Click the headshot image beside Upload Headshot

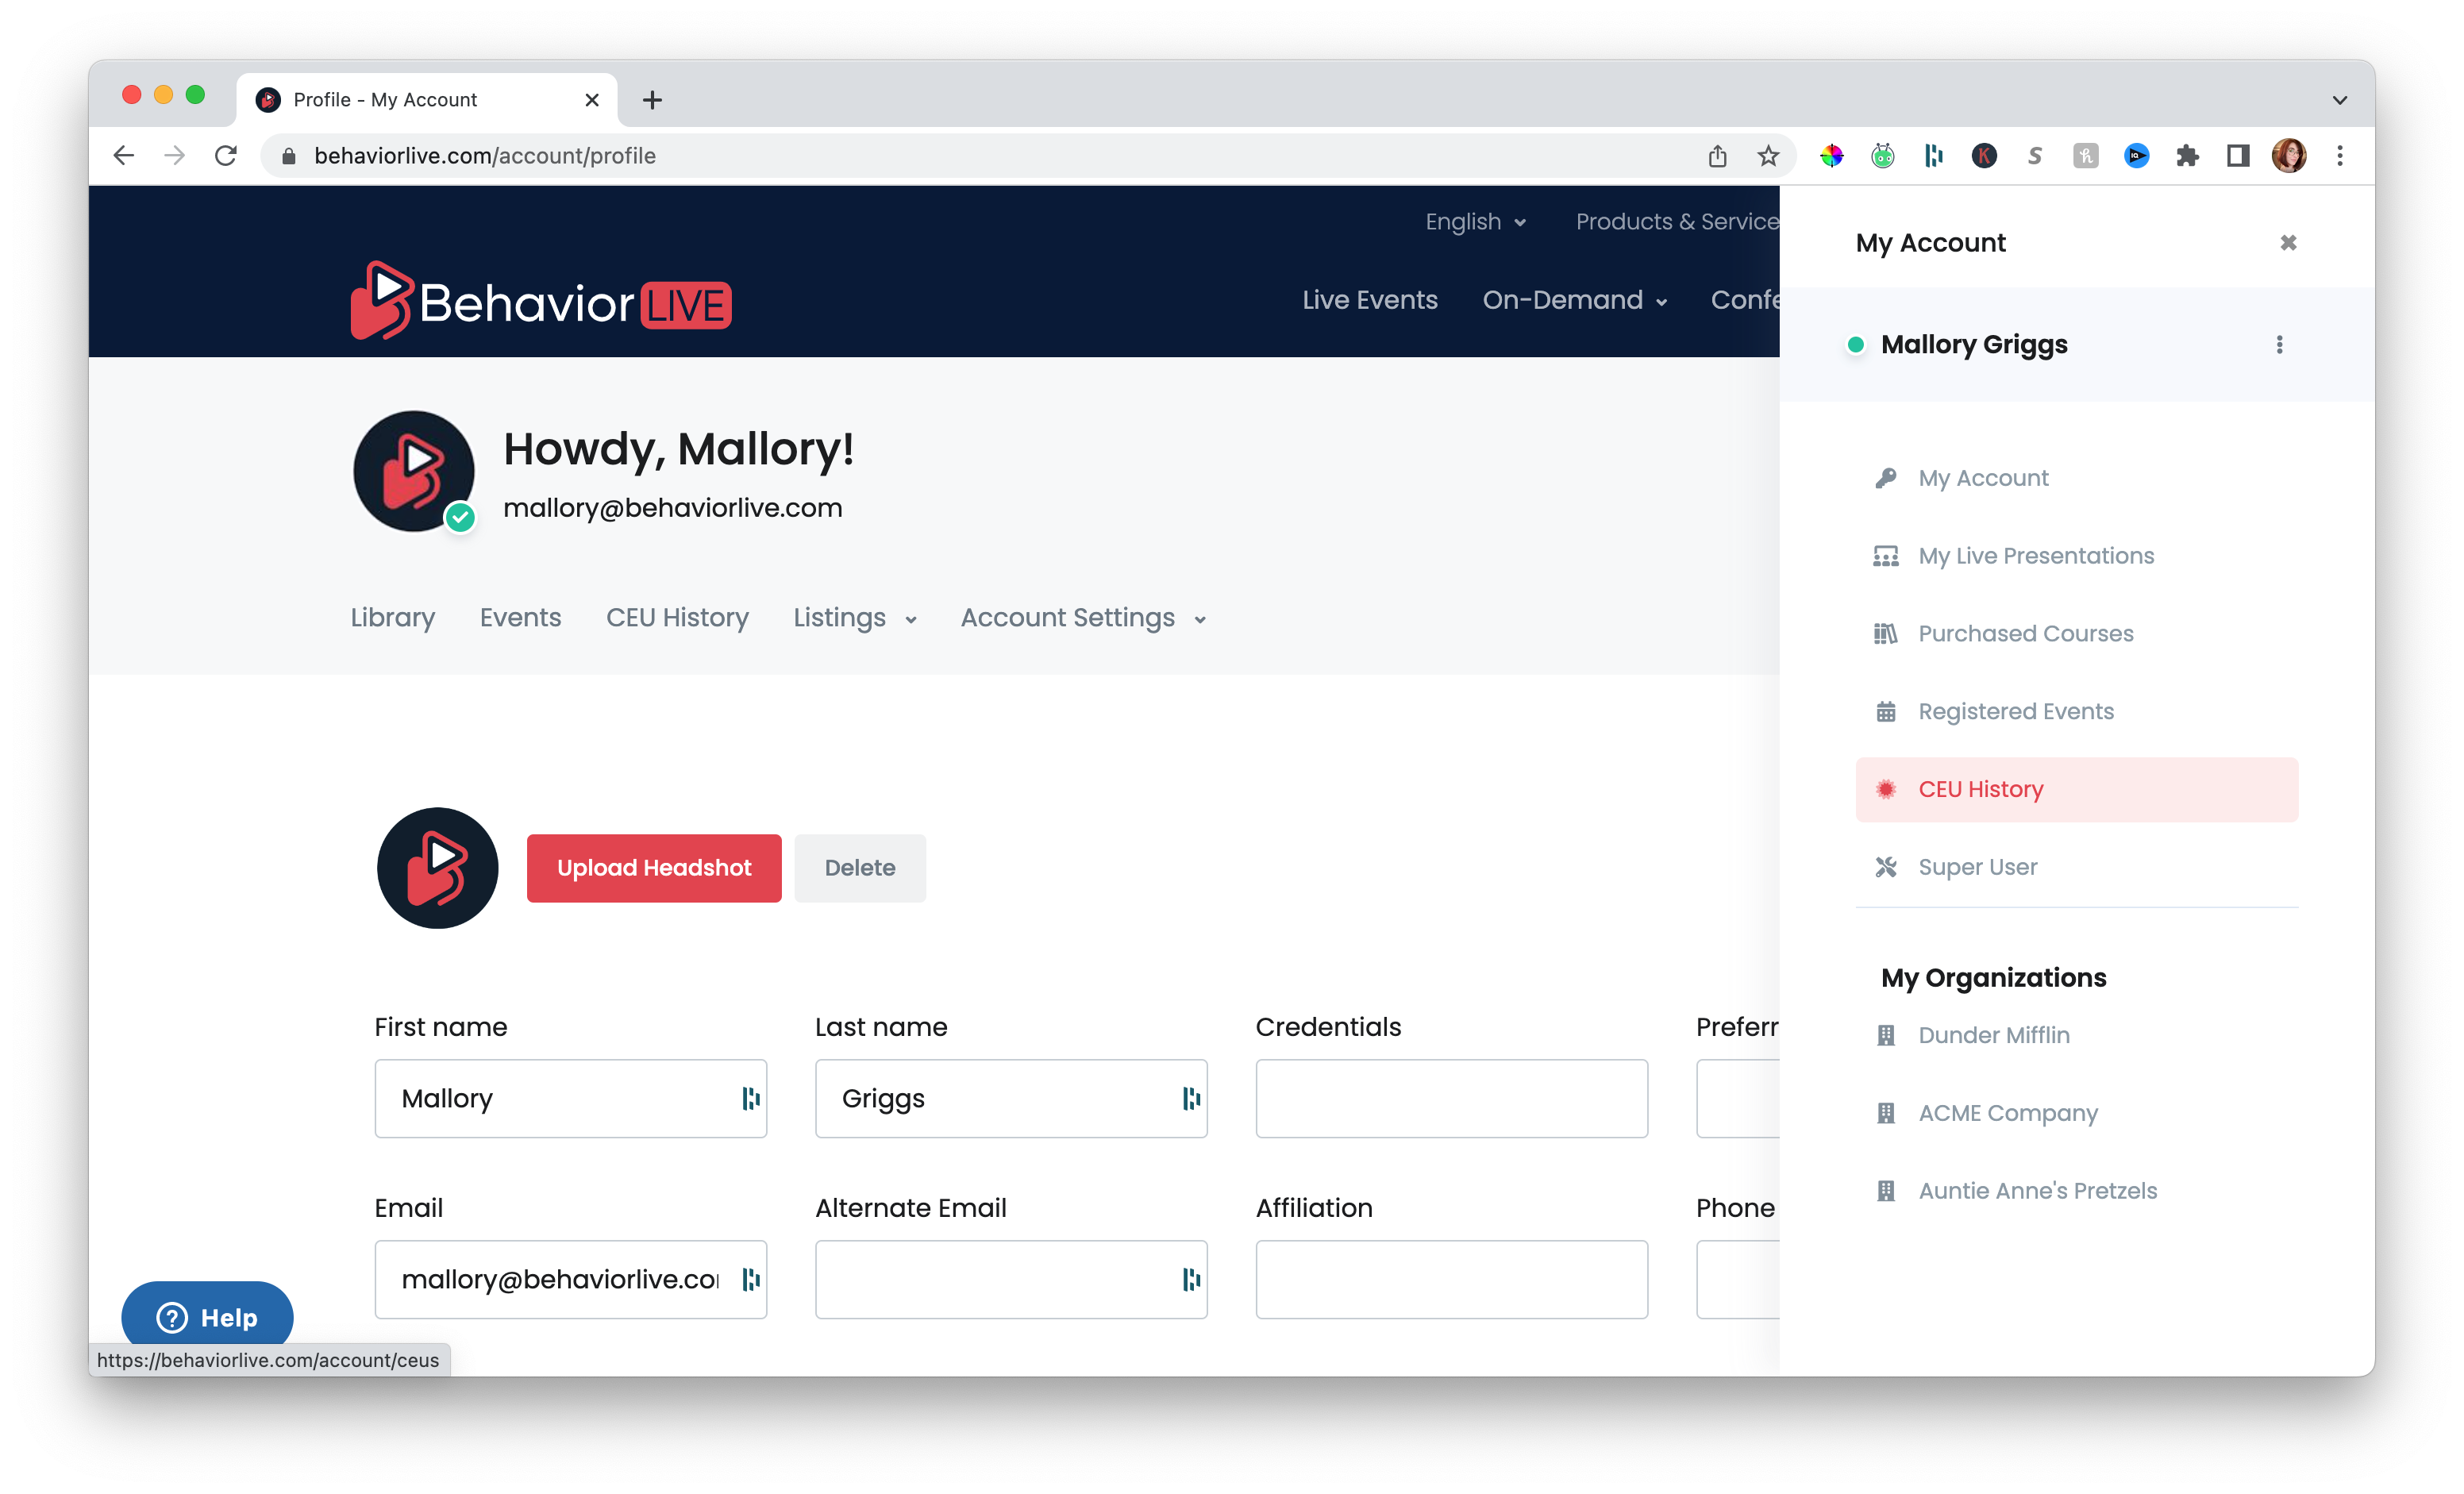437,868
